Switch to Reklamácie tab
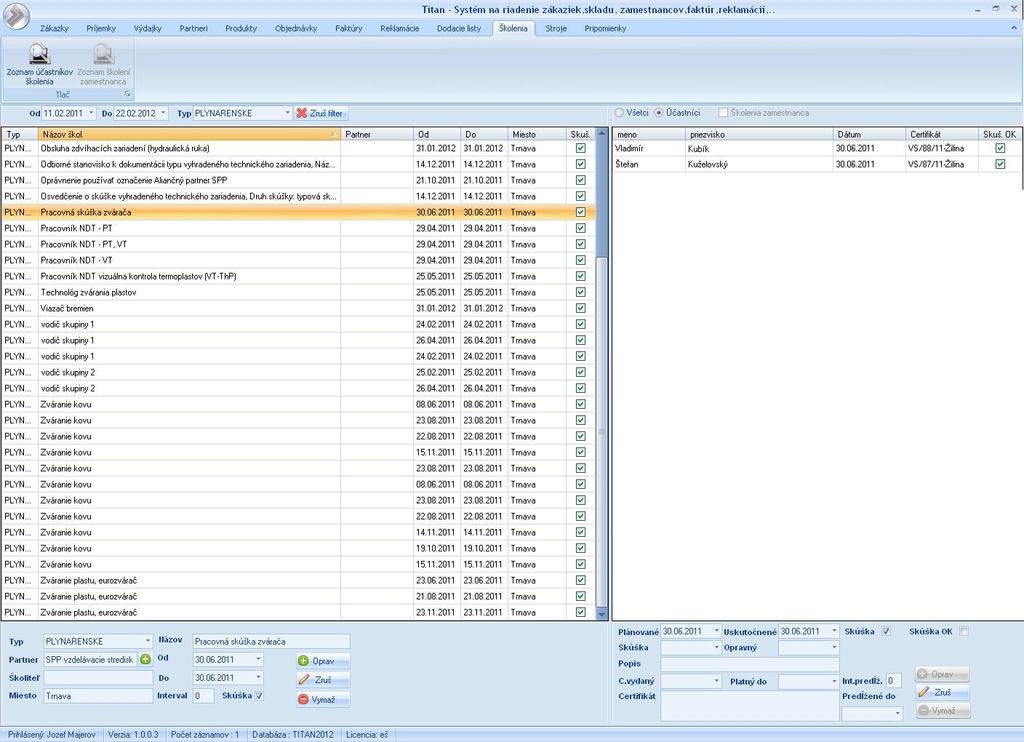This screenshot has width=1024, height=742. click(x=400, y=28)
